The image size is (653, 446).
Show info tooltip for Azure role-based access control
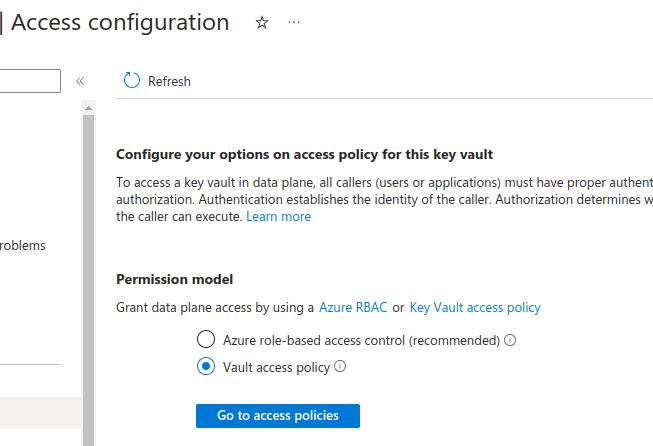coord(510,340)
